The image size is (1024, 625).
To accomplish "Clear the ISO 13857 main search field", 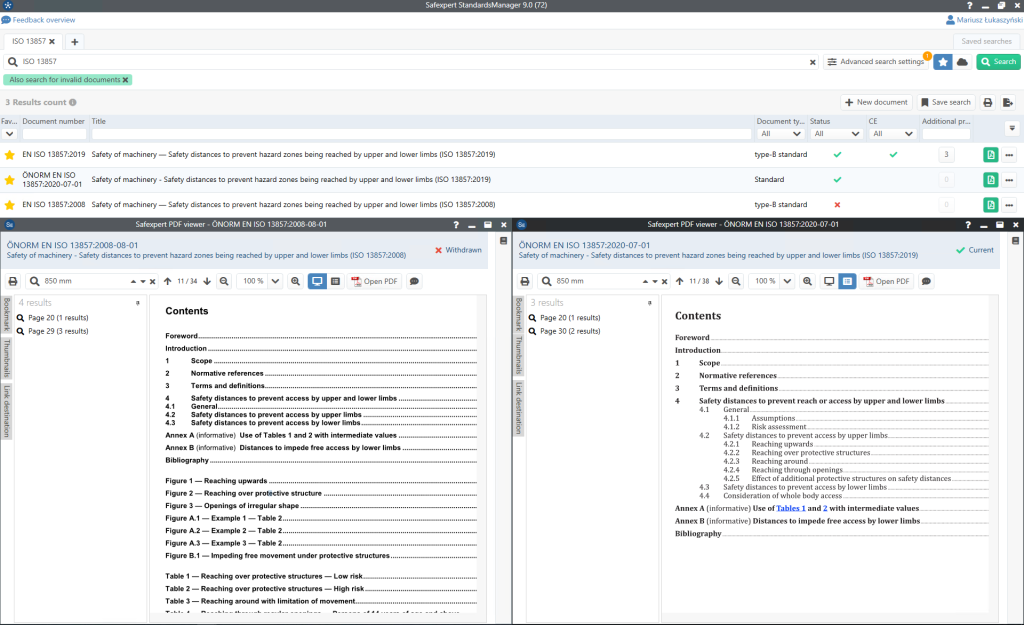I will pyautogui.click(x=812, y=63).
